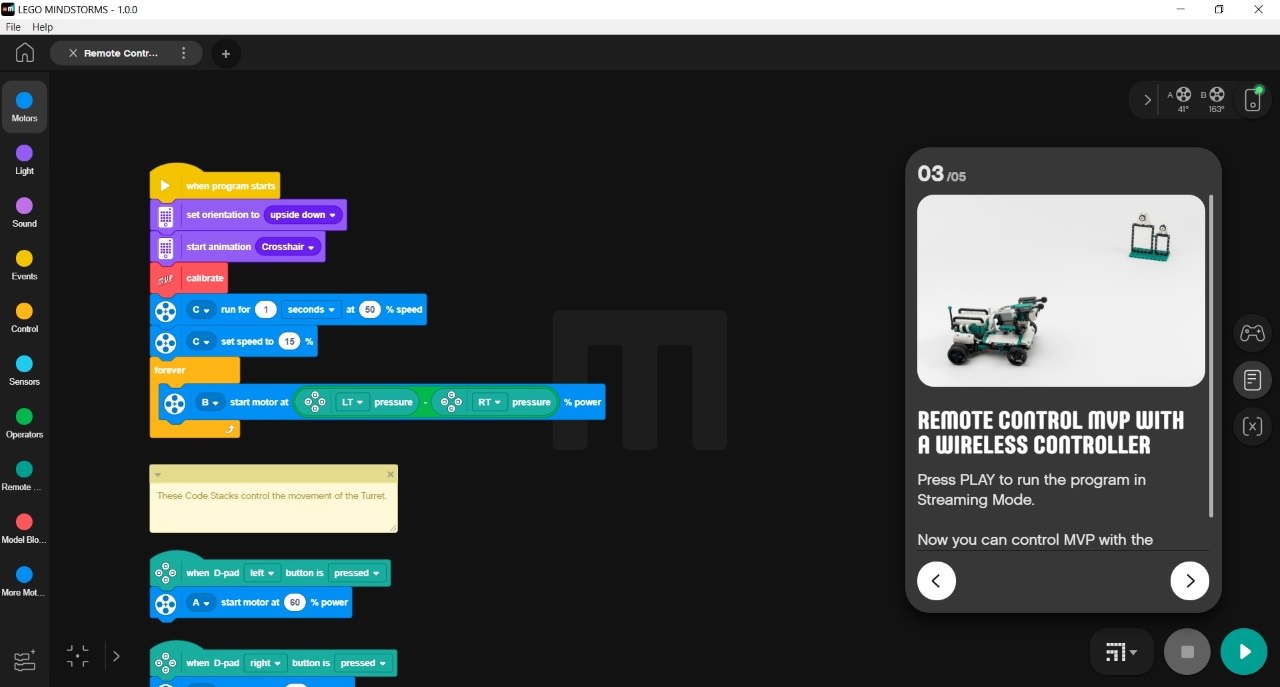Click the set speed value 15
Screen dimensions: 1280x687
290,342
